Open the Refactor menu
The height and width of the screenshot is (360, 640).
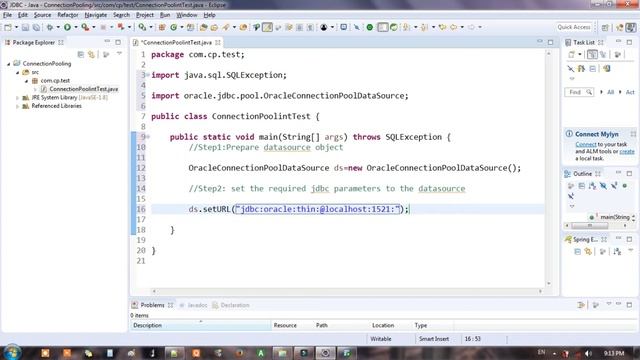[x=68, y=15]
